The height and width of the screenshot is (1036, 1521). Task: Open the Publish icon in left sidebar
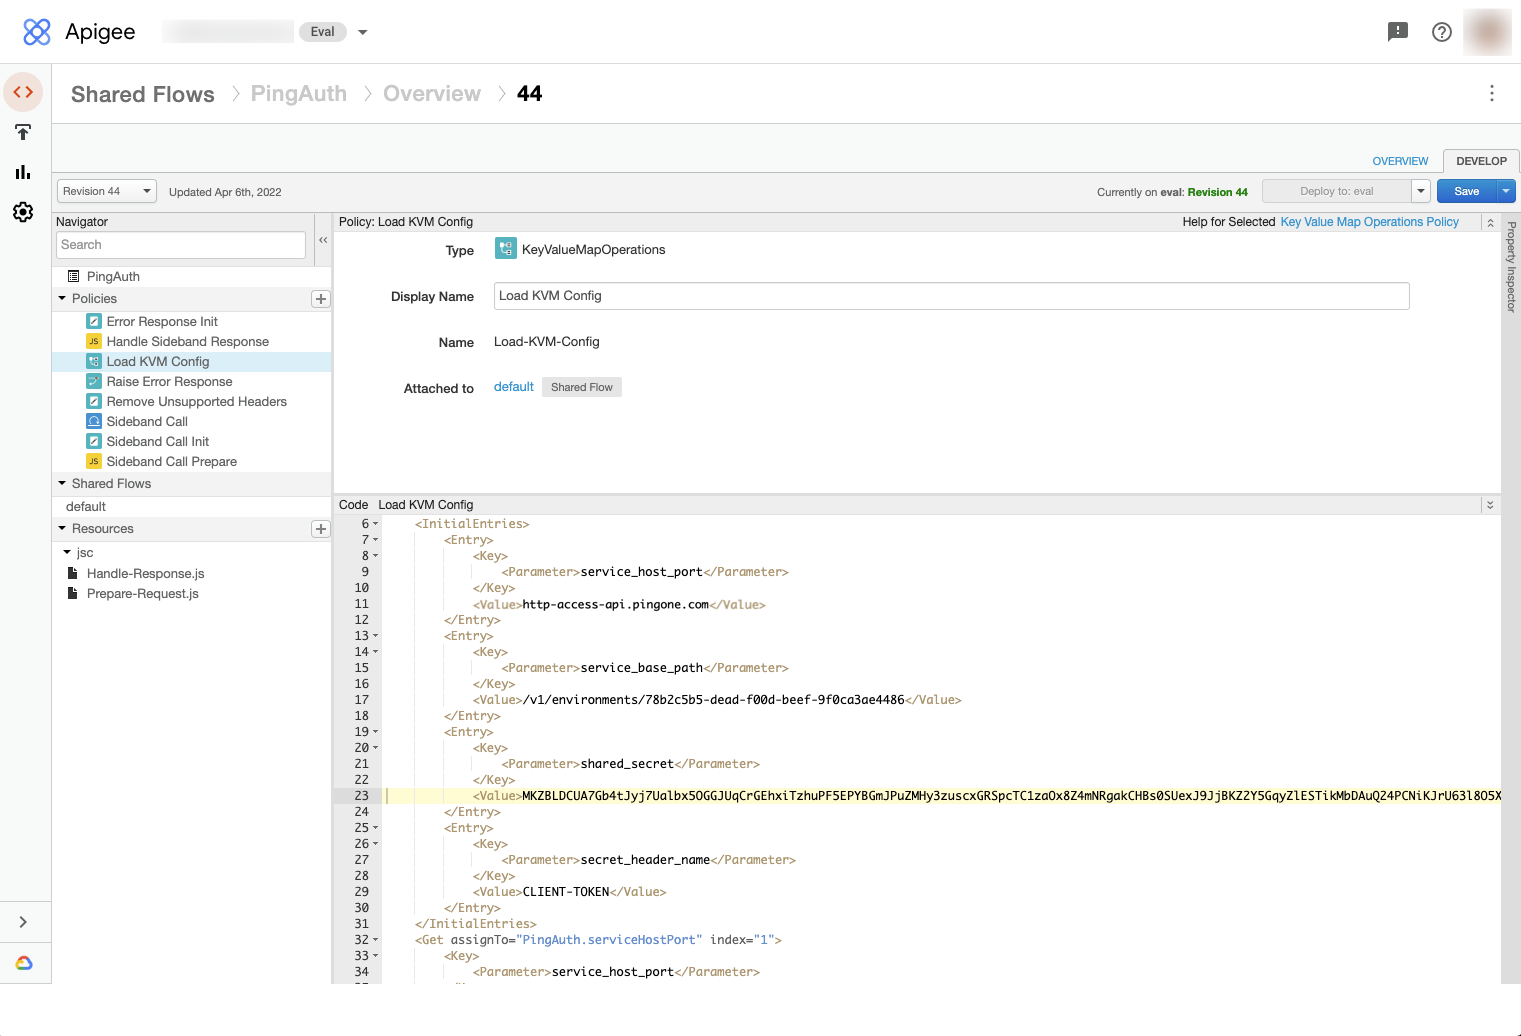(x=23, y=132)
